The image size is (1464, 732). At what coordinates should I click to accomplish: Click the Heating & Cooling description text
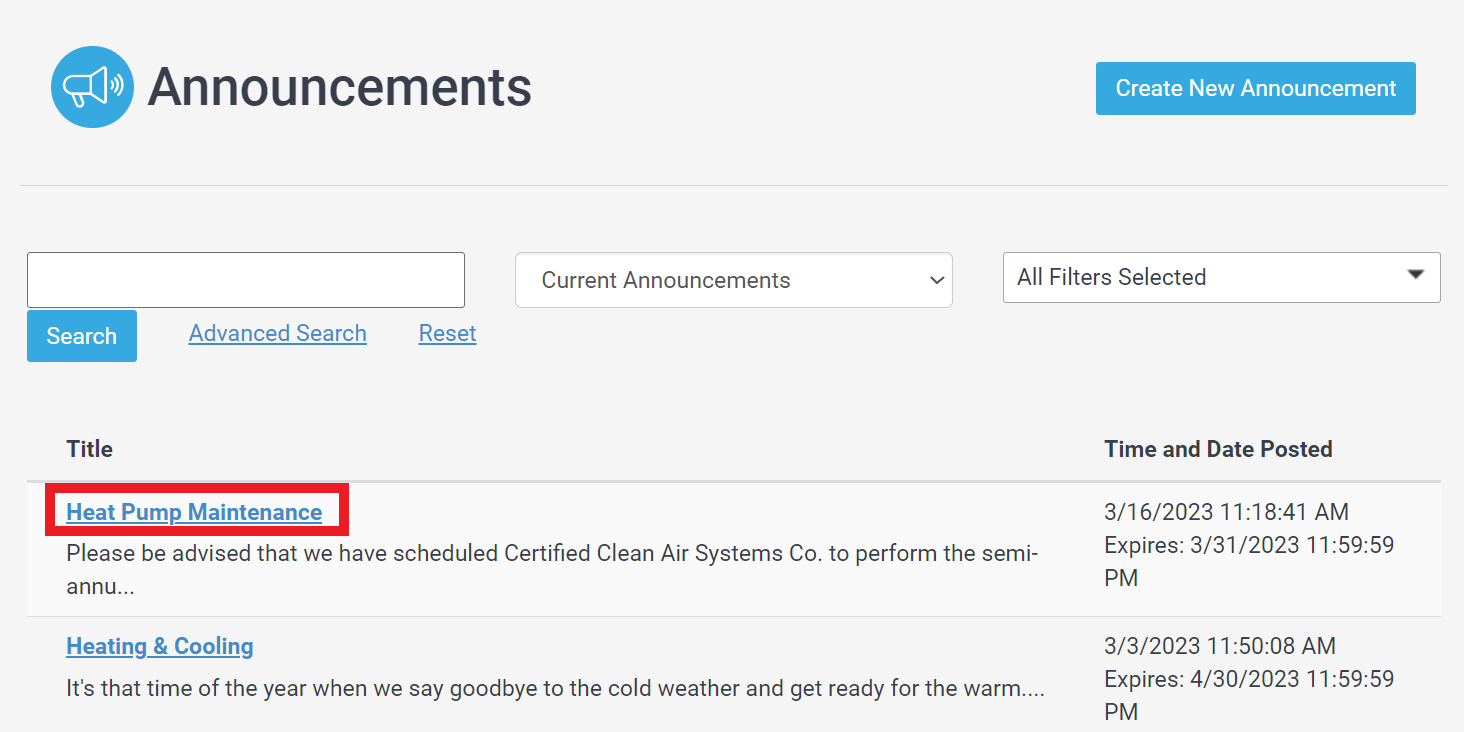pyautogui.click(x=556, y=689)
